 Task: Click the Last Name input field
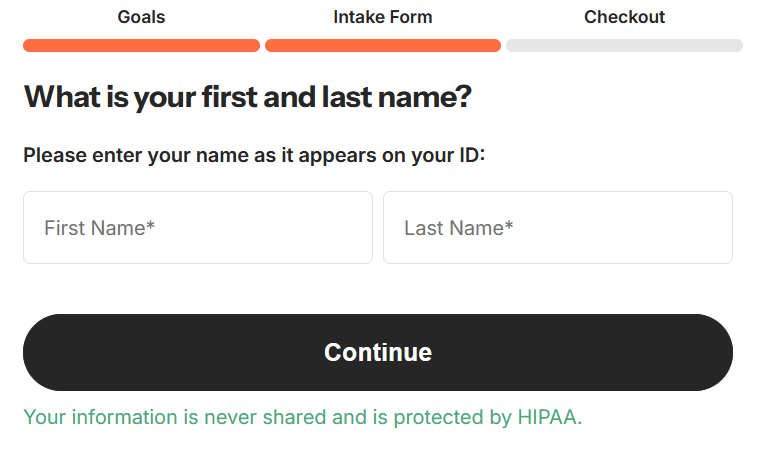558,228
